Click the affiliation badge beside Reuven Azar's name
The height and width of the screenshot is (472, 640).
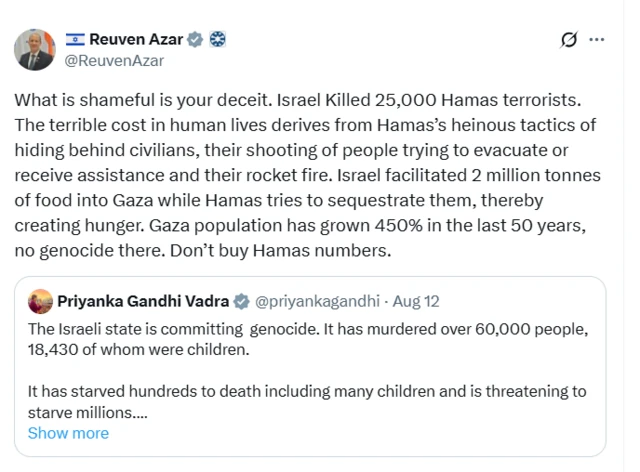pos(218,40)
